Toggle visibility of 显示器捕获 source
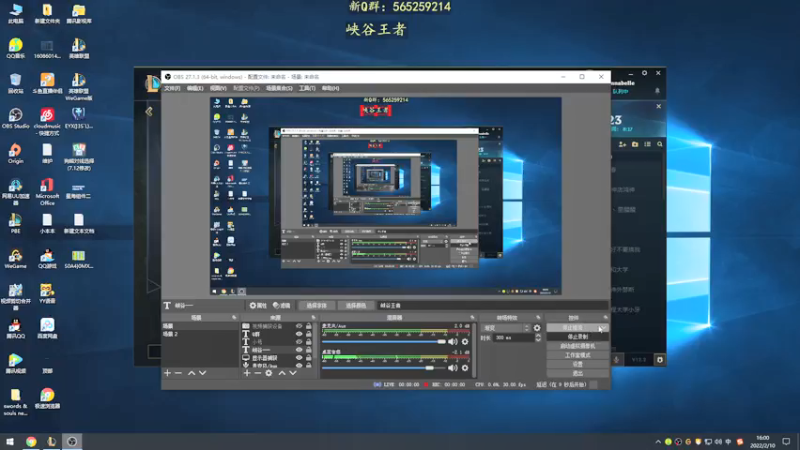800x450 pixels. 299,358
